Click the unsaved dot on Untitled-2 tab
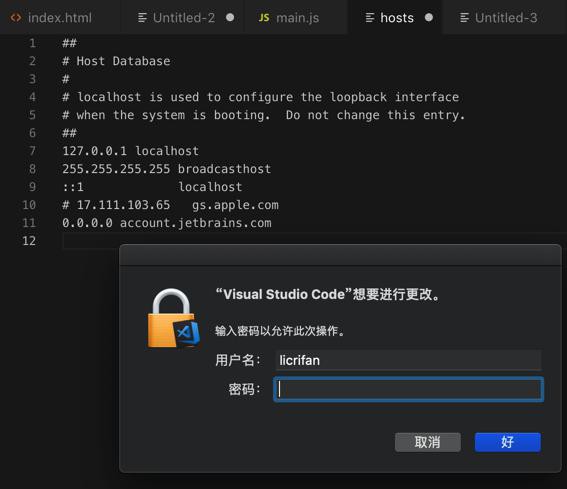Viewport: 567px width, 489px height. pyautogui.click(x=230, y=17)
